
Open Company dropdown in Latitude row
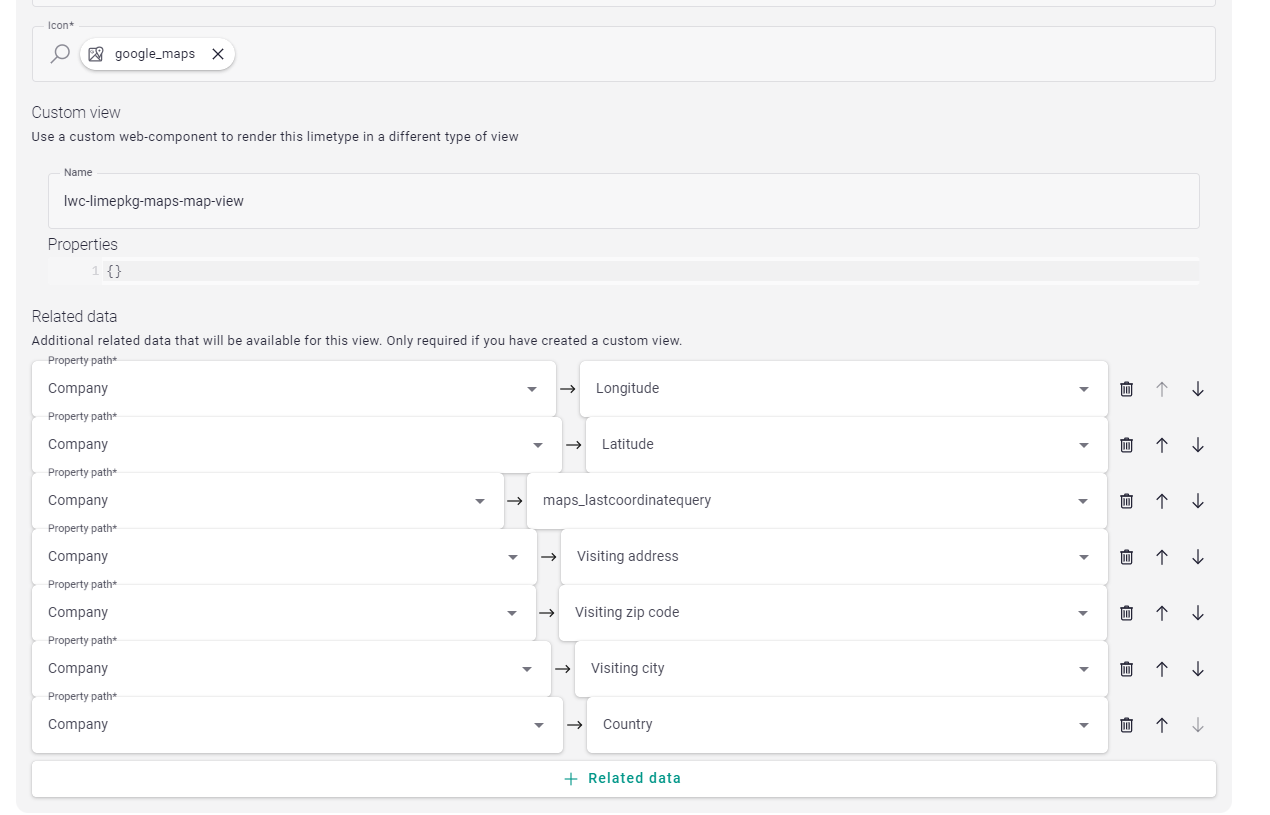point(297,445)
